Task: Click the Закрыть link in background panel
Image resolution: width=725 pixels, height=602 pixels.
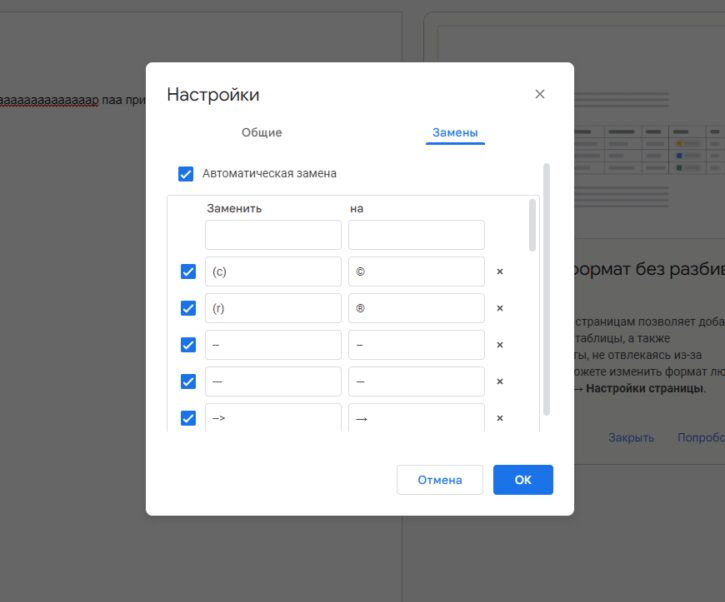Action: [631, 437]
